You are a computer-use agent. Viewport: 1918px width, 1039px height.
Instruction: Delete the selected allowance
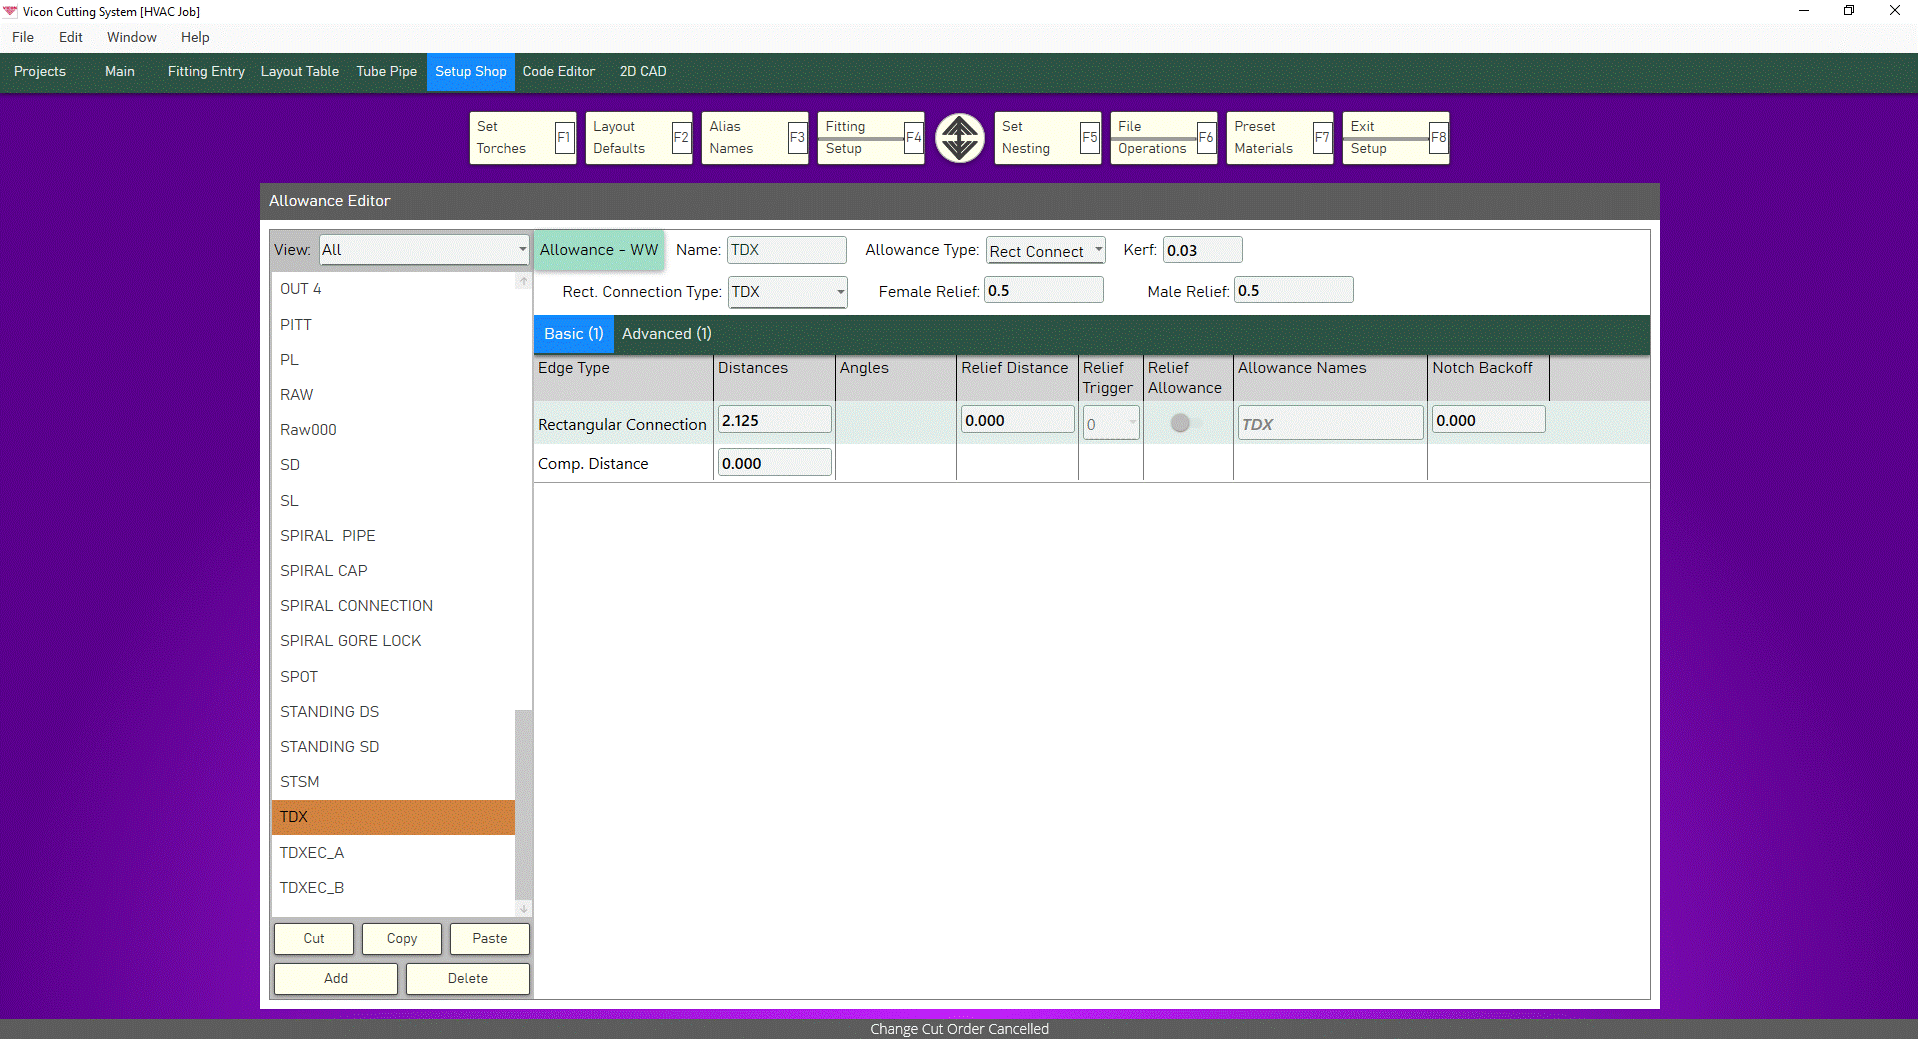point(466,978)
